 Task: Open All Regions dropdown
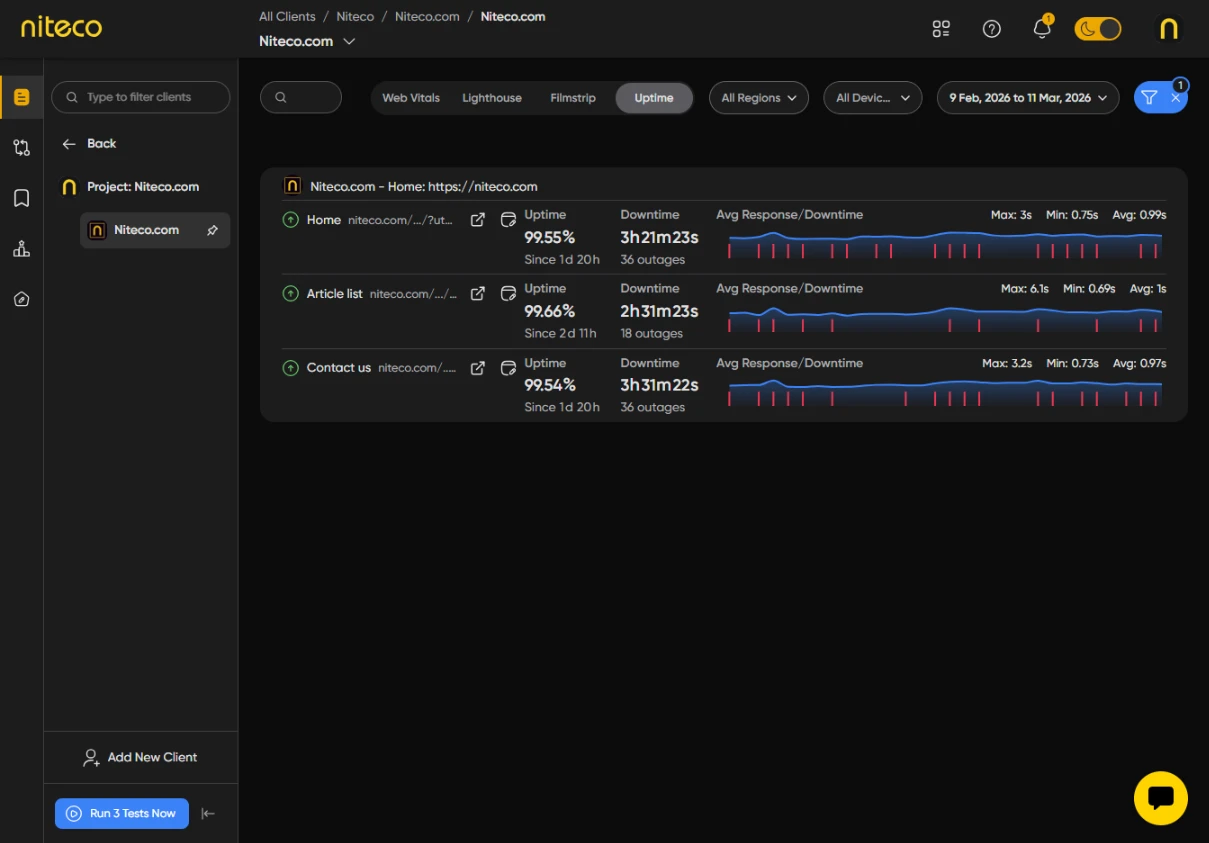pos(759,98)
